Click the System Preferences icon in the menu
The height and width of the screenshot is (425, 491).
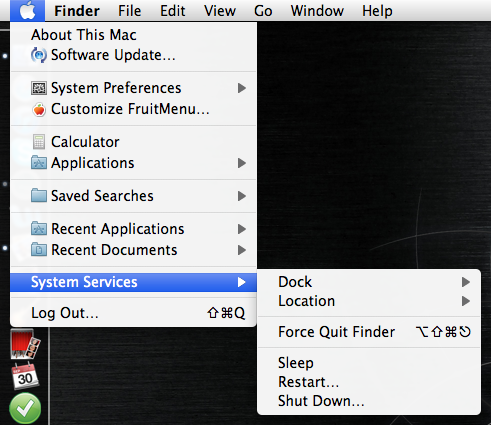coord(39,88)
